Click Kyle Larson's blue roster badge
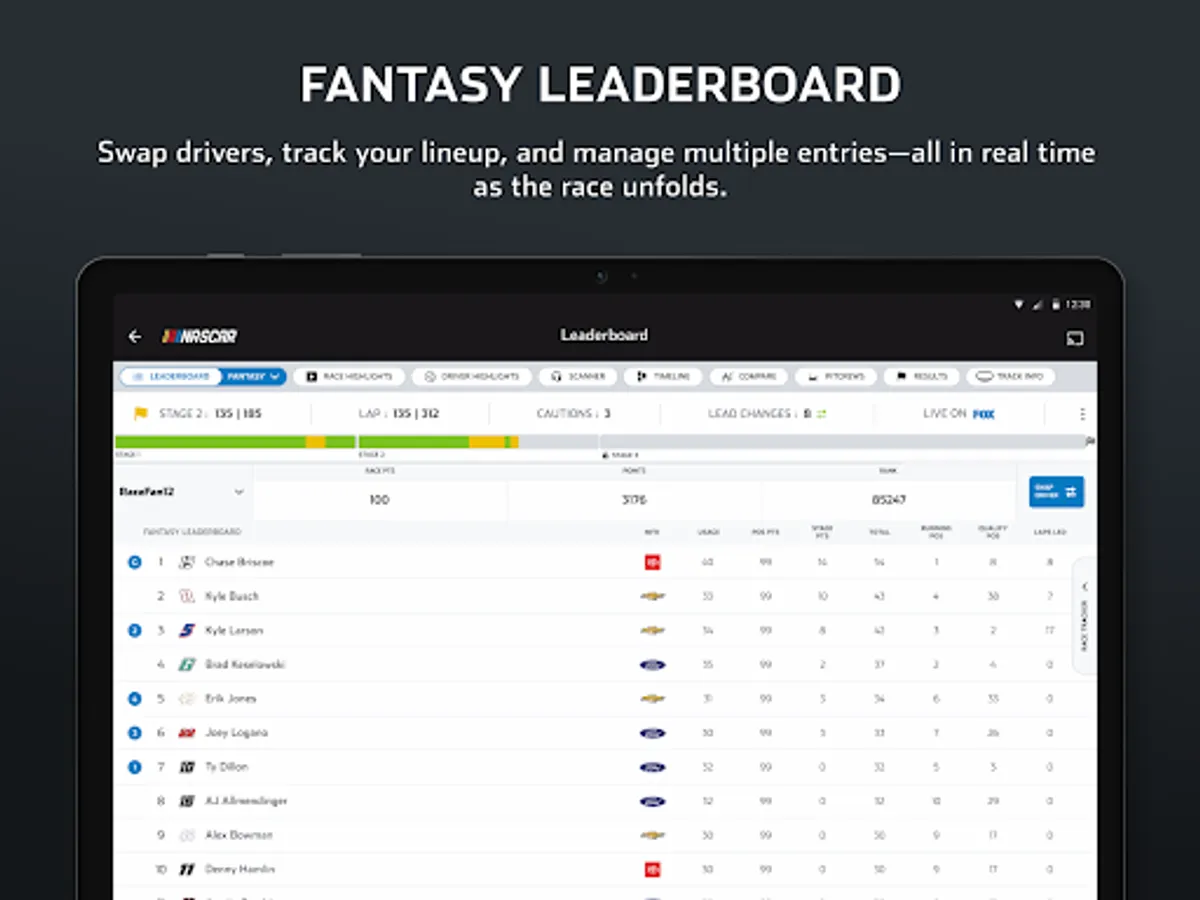The height and width of the screenshot is (900, 1200). tap(135, 630)
